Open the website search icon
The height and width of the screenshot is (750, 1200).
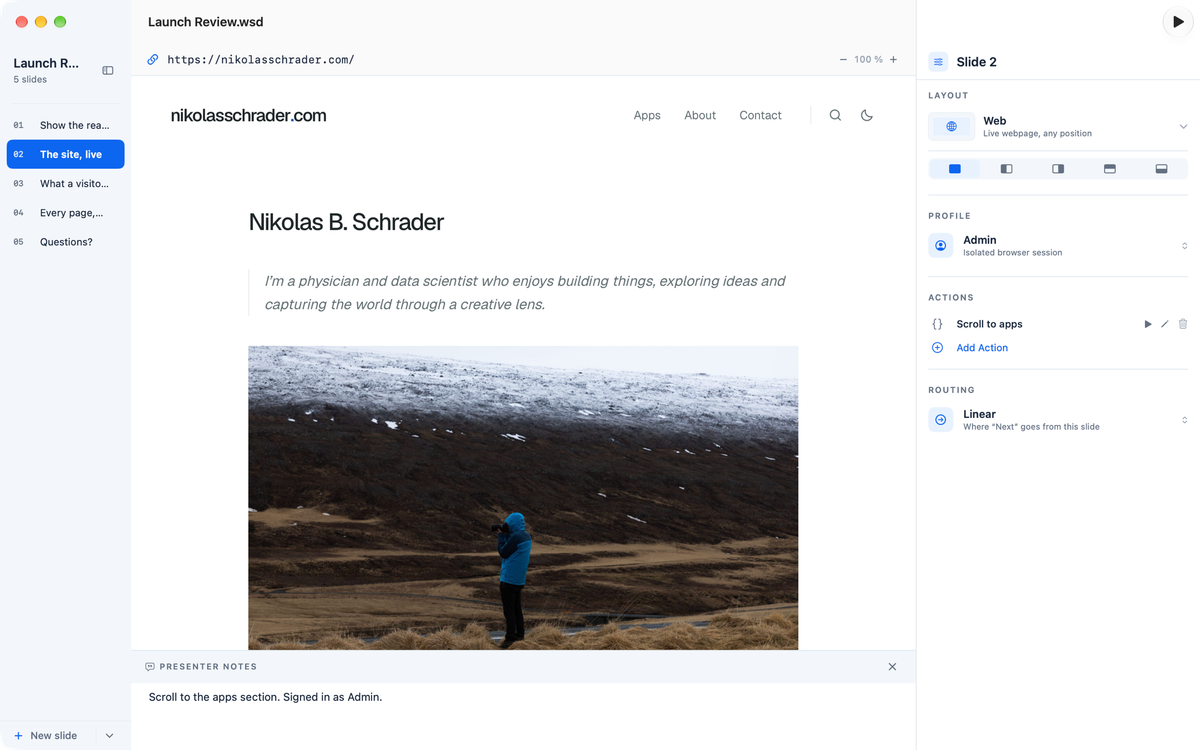coord(835,115)
